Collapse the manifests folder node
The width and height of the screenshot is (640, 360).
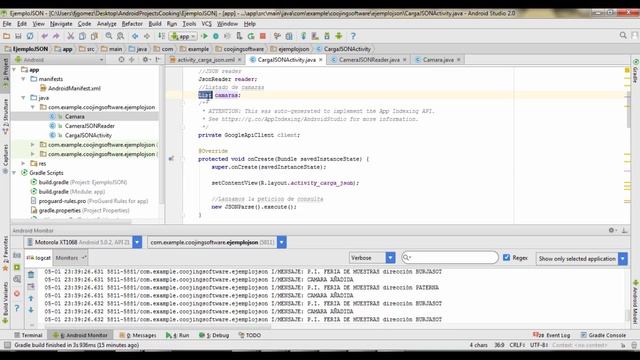[x=24, y=79]
